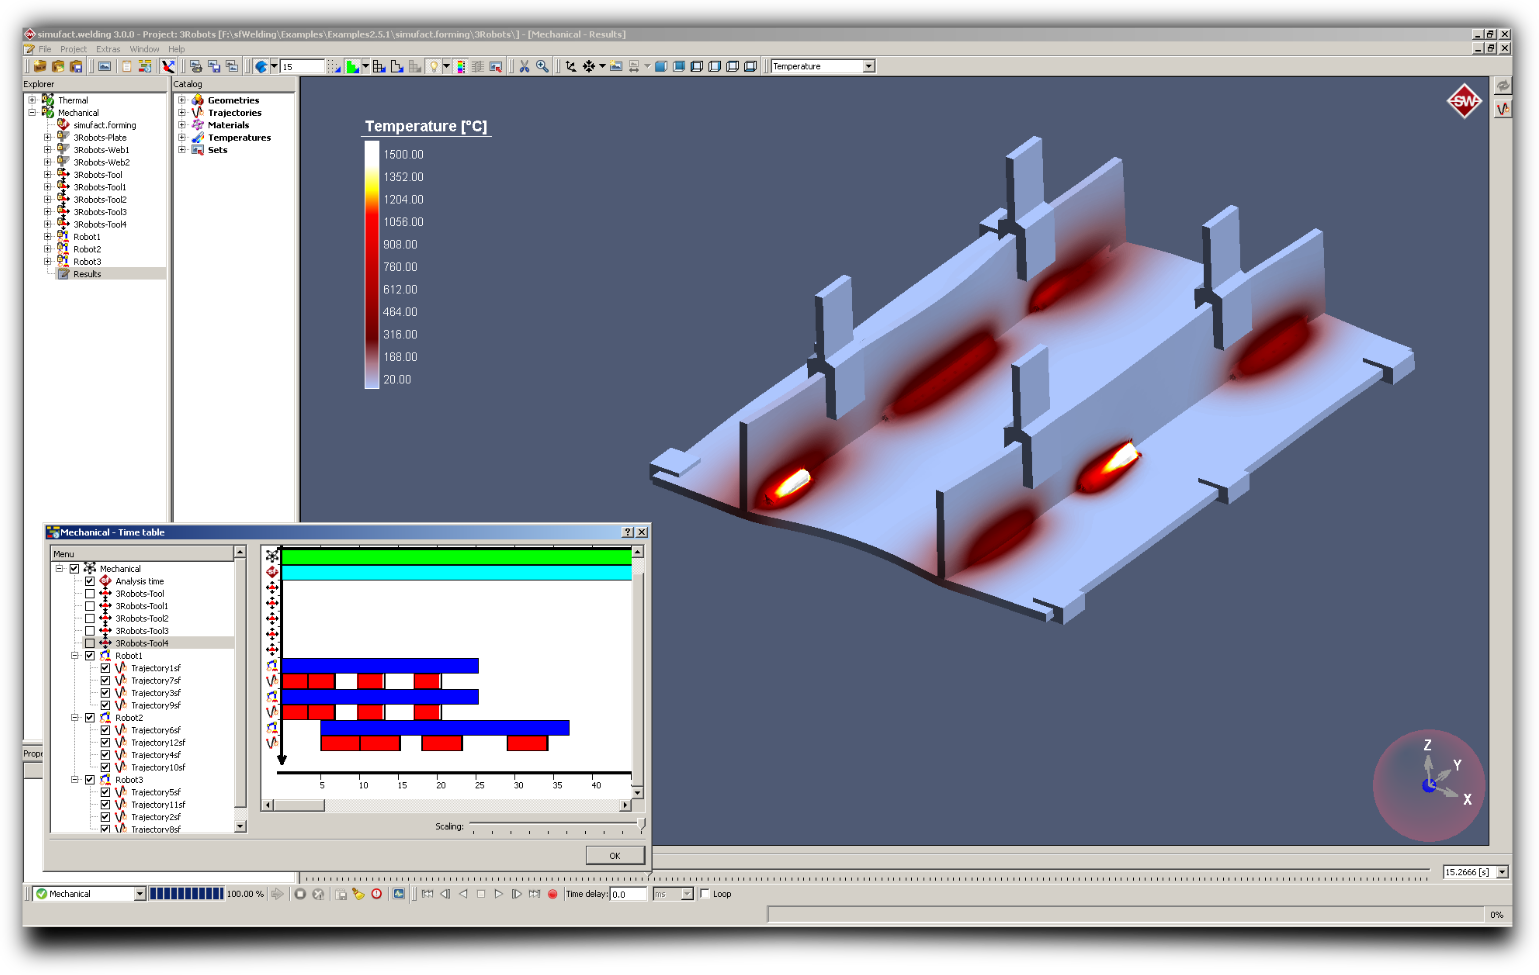Click the help question mark in Time table dialog
The height and width of the screenshot is (975, 1539).
coord(627,532)
